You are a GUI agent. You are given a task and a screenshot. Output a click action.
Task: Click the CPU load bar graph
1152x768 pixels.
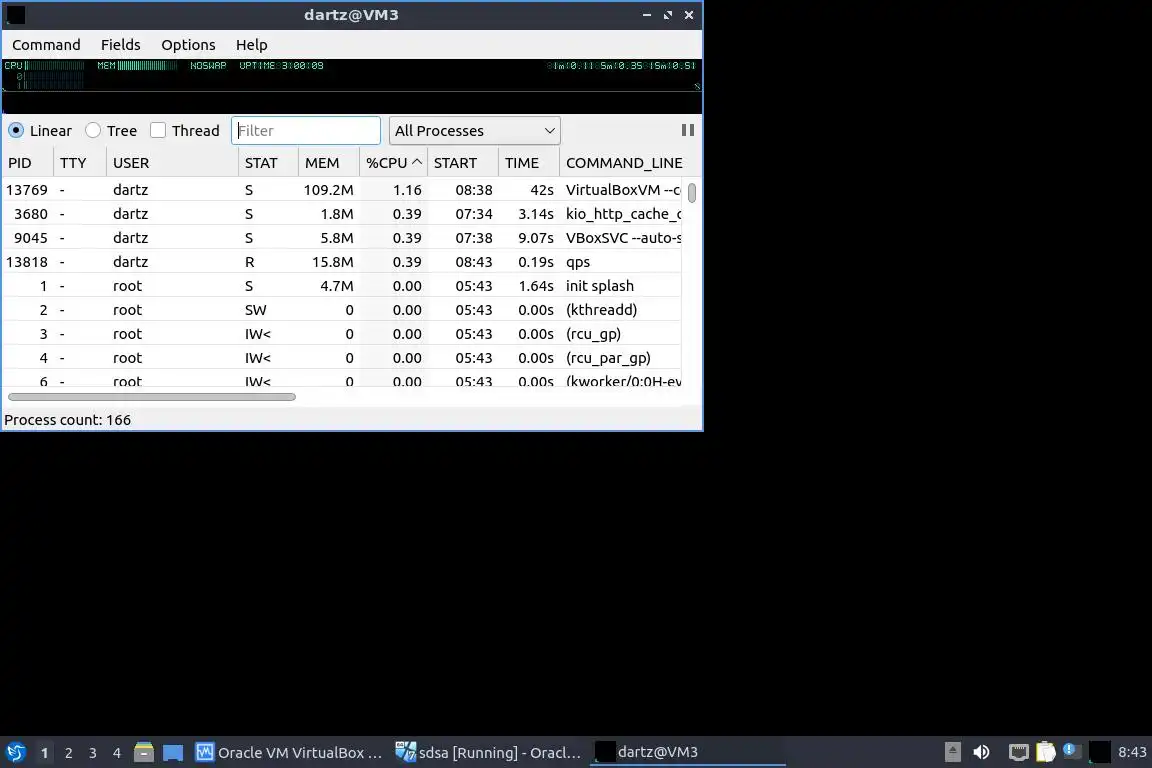point(55,65)
